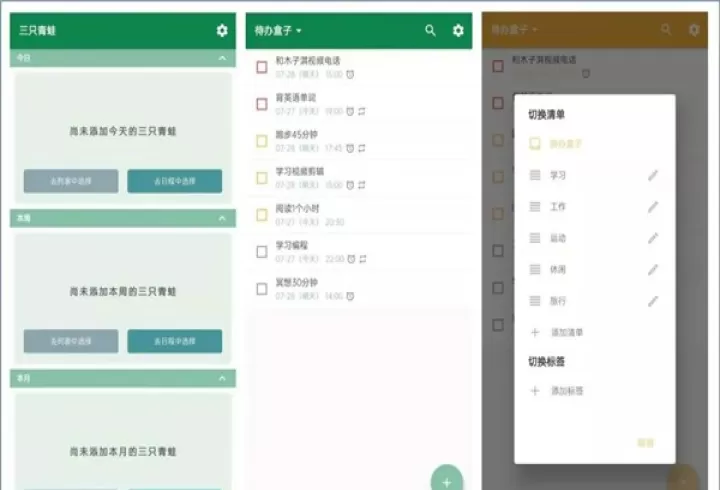Click the list icon beside 运动 in dialog
720x490 pixels.
pyautogui.click(x=535, y=238)
